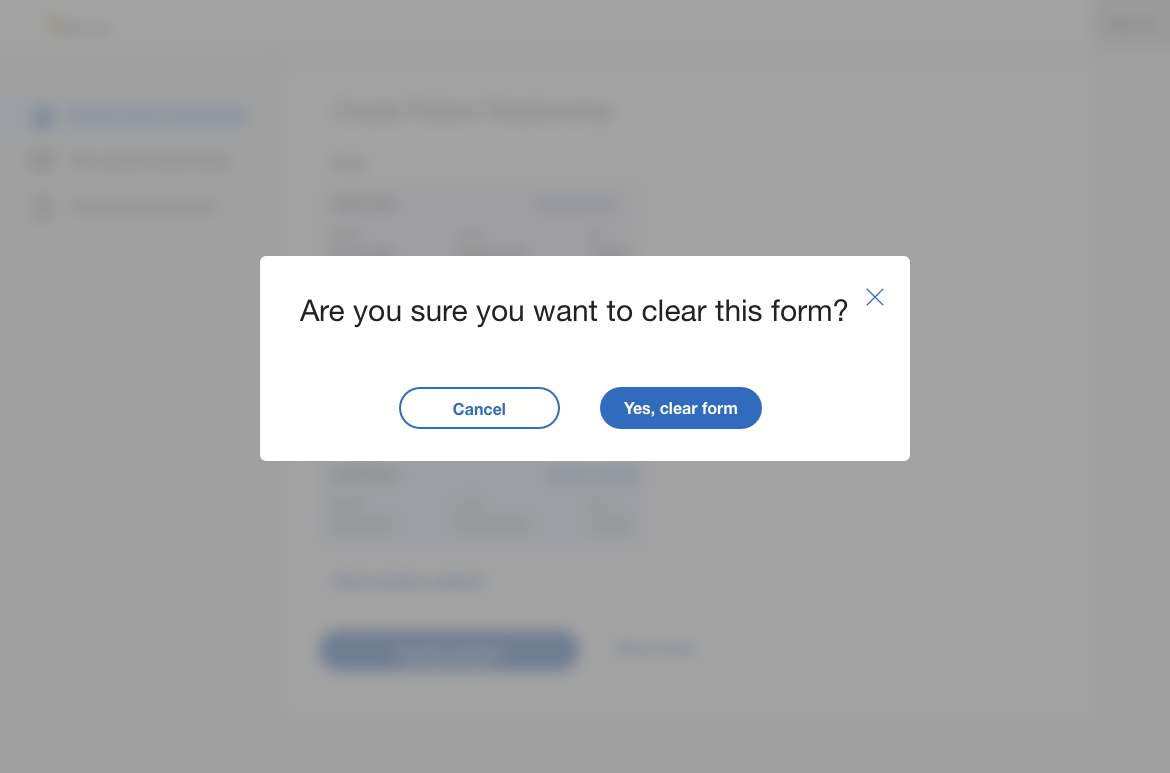Open the third sidebar menu label
1170x773 pixels.
pyautogui.click(x=143, y=207)
